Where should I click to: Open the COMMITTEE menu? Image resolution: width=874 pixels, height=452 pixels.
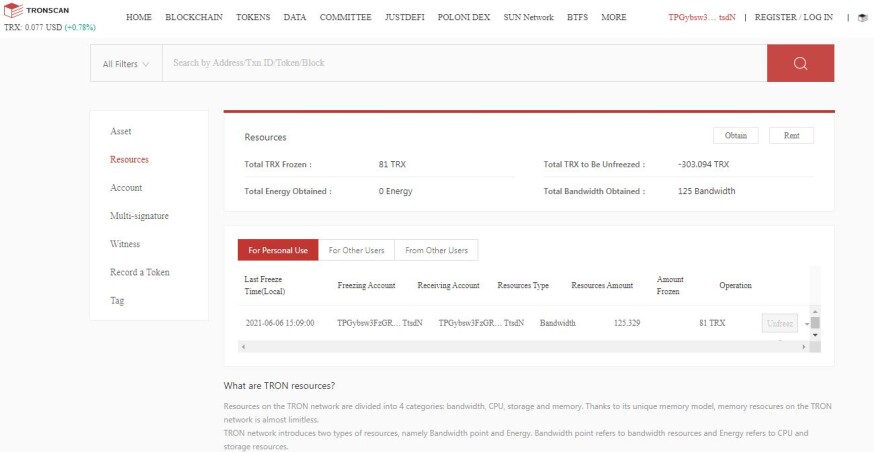[346, 17]
